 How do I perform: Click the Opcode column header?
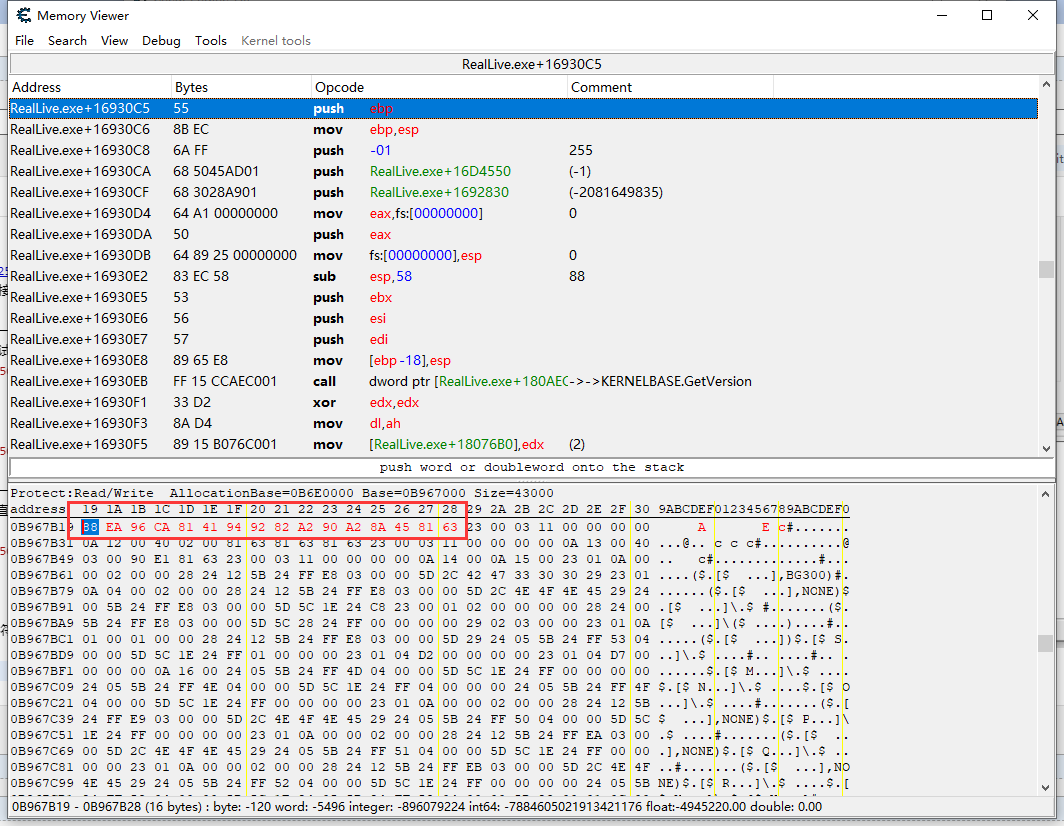coord(439,87)
